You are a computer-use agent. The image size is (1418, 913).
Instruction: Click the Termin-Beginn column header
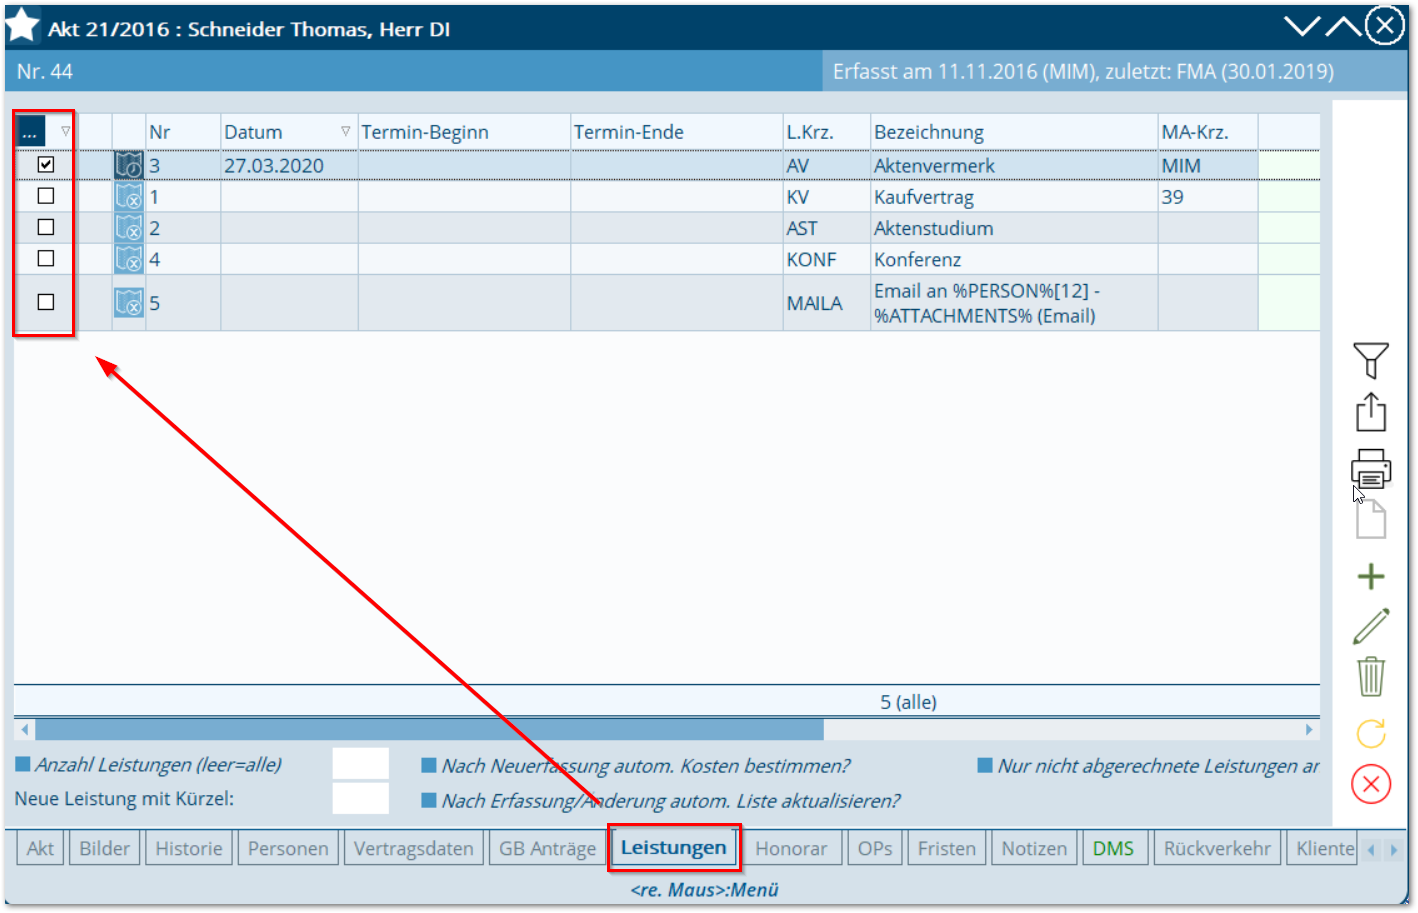pyautogui.click(x=464, y=131)
